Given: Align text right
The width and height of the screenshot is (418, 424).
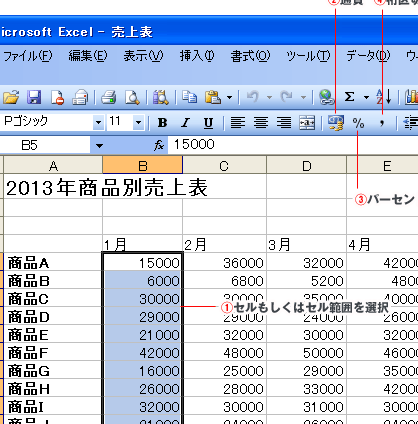Looking at the screenshot, I should (284, 123).
